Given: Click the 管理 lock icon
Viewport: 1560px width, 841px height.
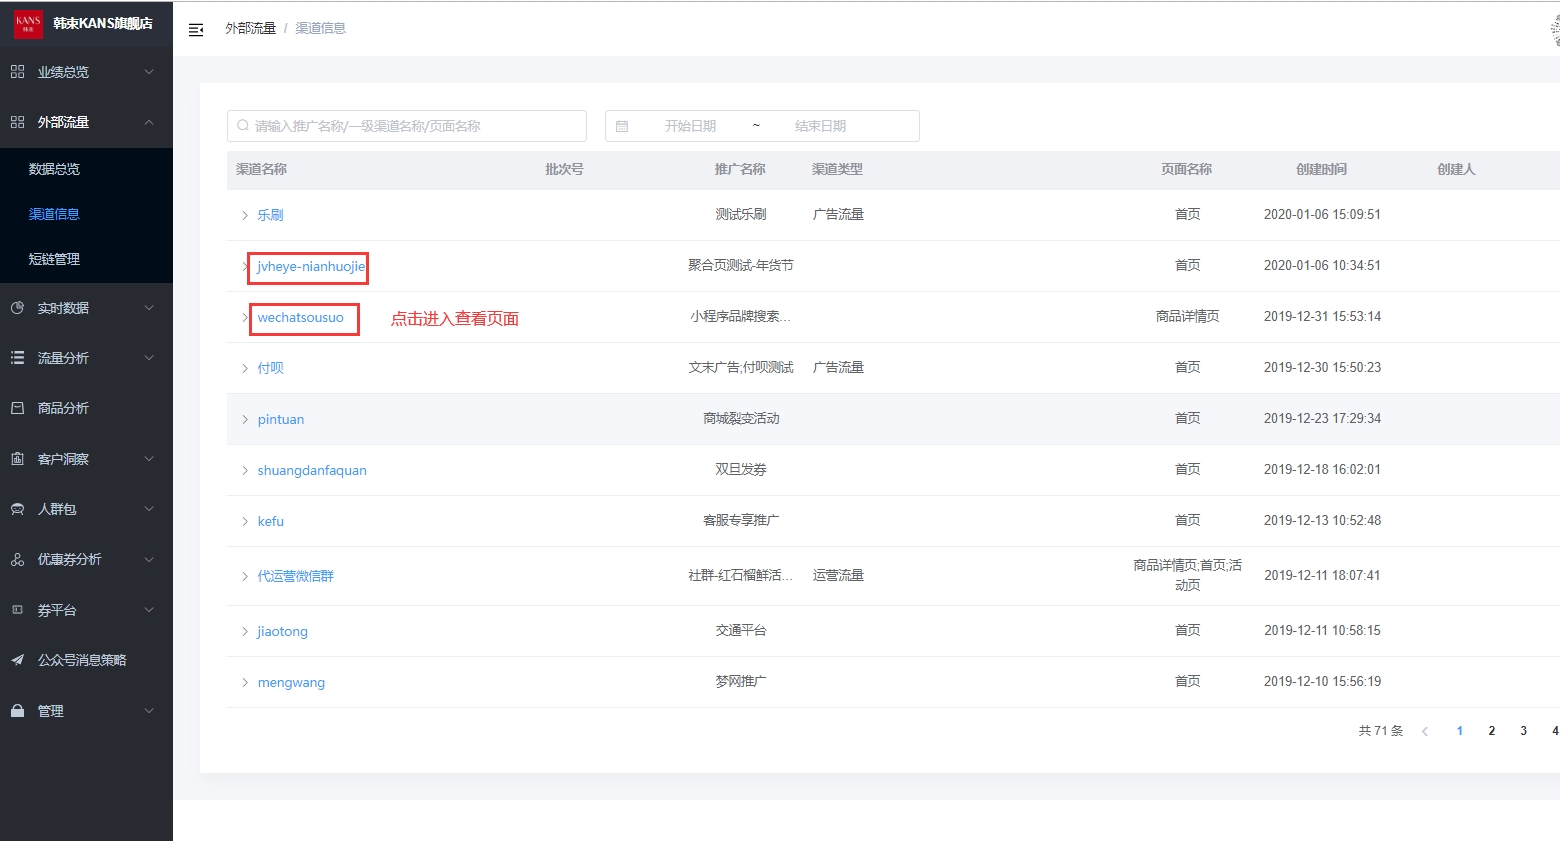Looking at the screenshot, I should click(x=17, y=711).
